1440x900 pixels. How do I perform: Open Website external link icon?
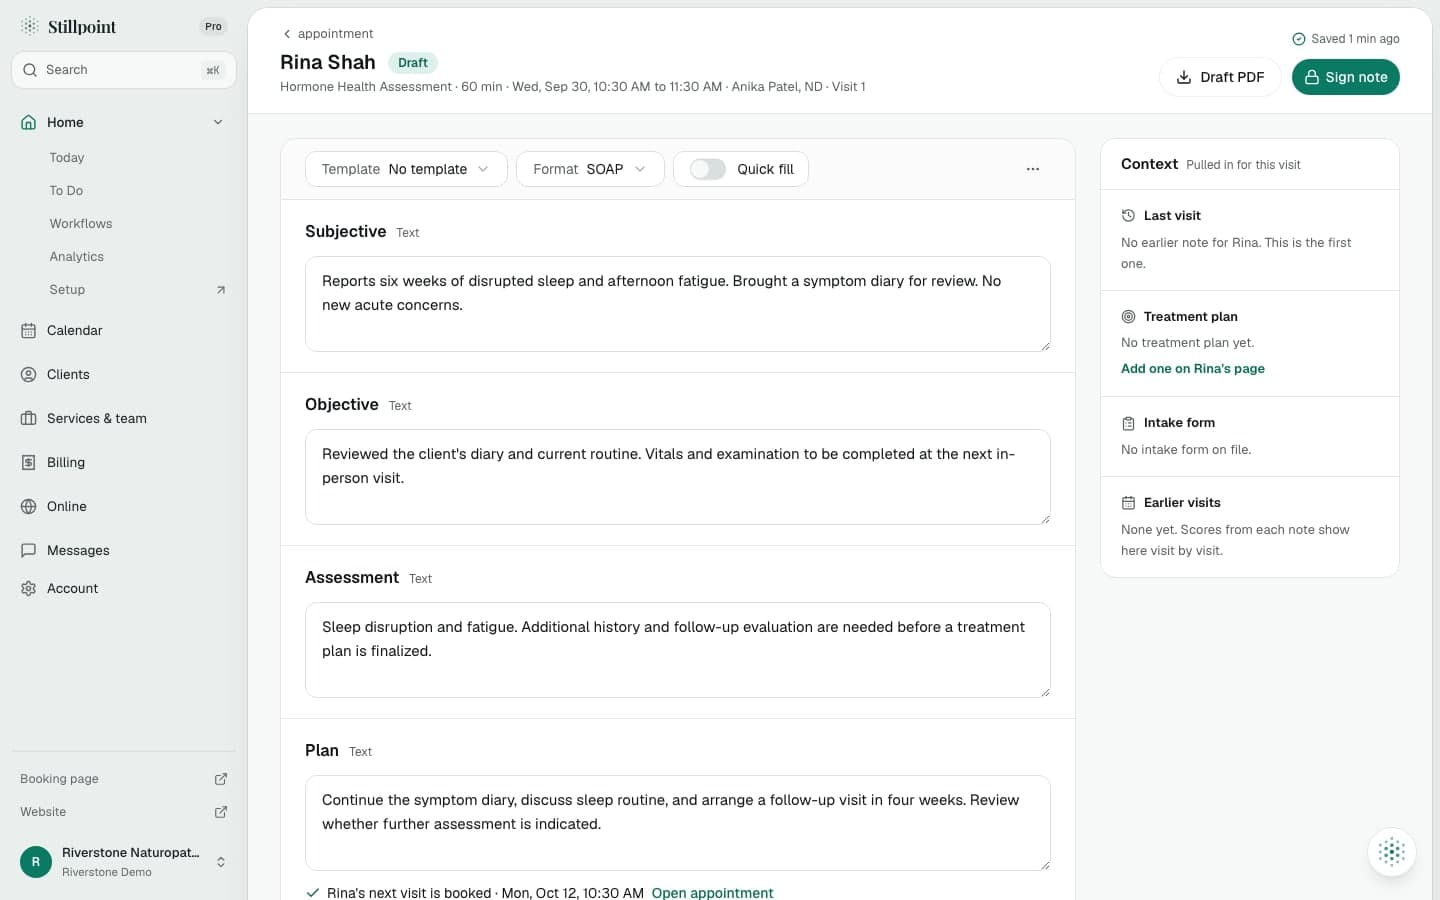click(x=221, y=812)
